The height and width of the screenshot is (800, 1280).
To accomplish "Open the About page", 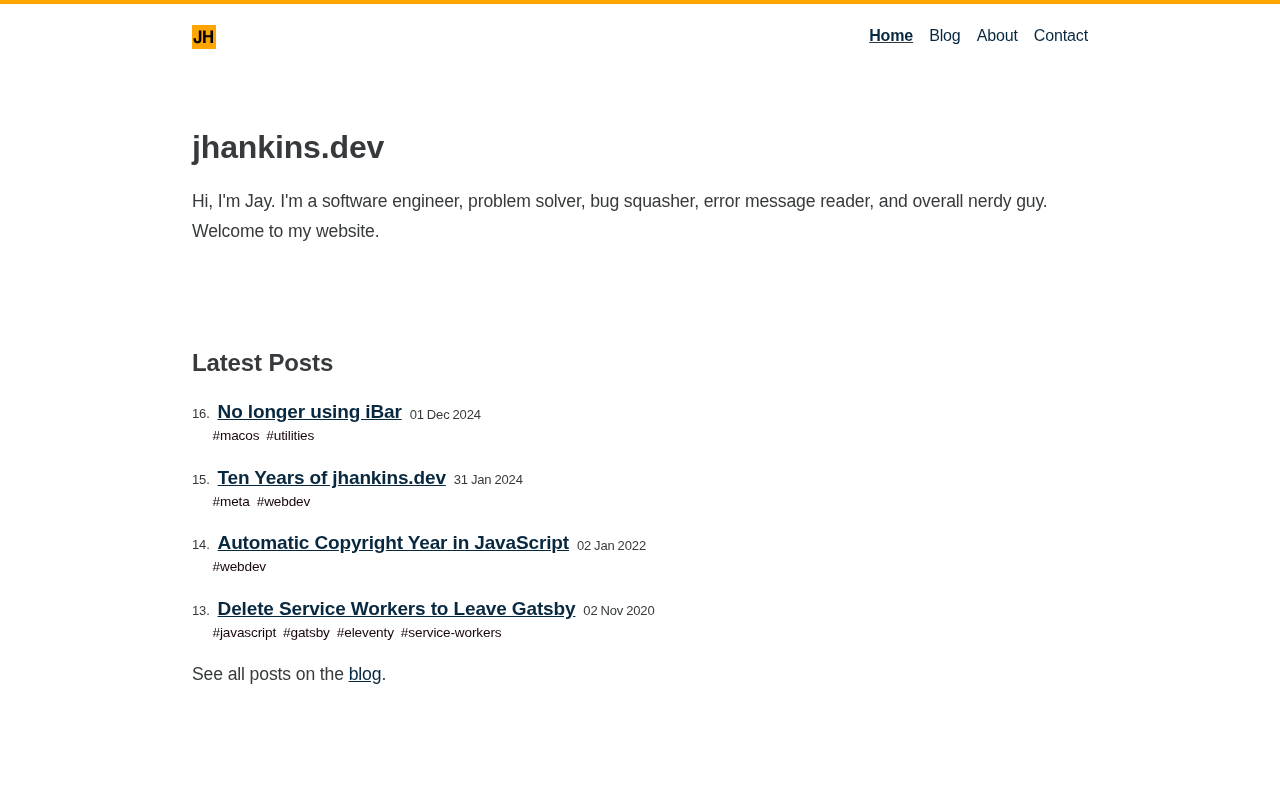I will pos(996,36).
